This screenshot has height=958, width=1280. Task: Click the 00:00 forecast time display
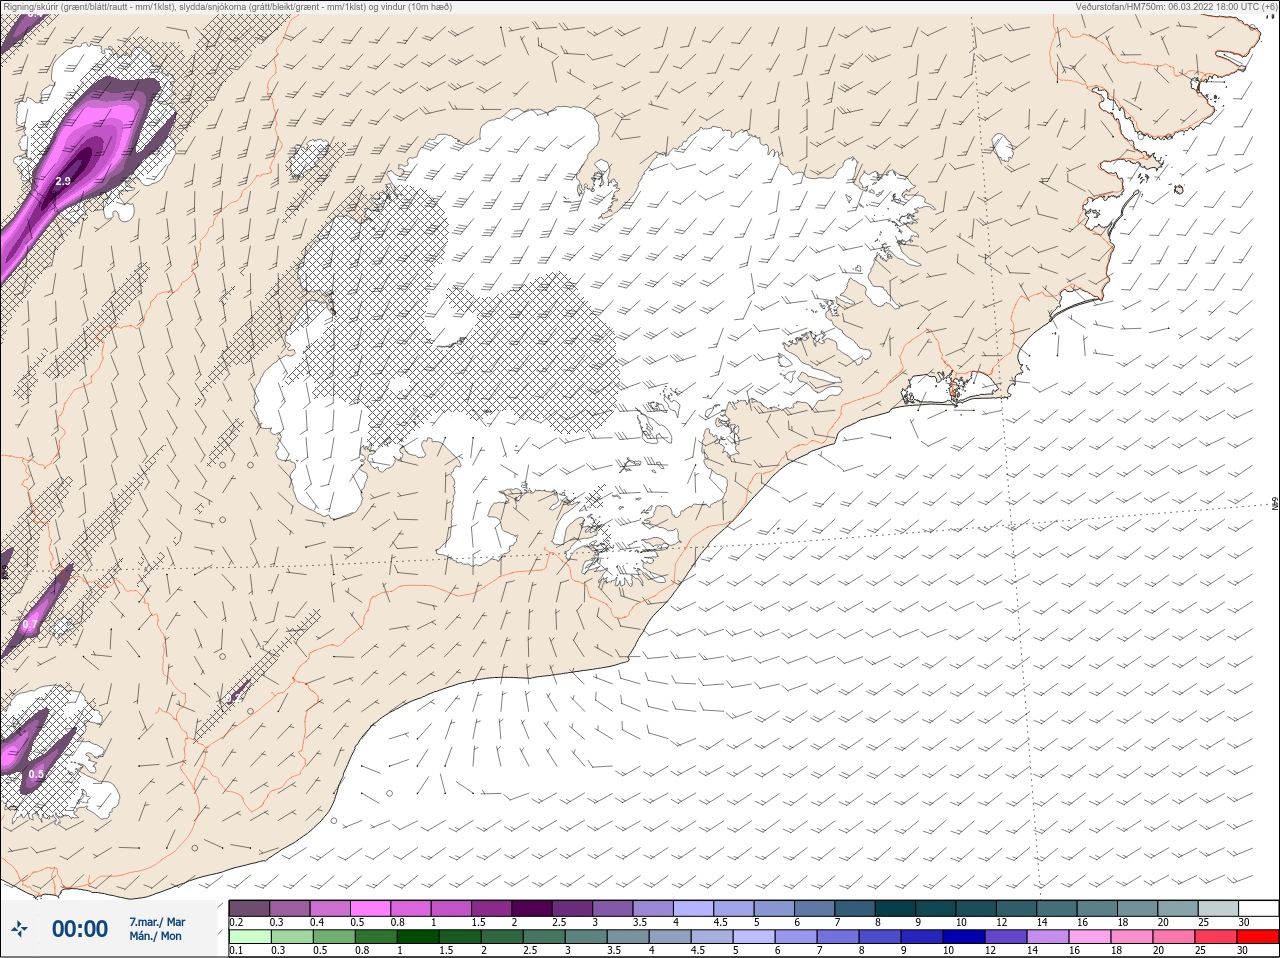[80, 929]
